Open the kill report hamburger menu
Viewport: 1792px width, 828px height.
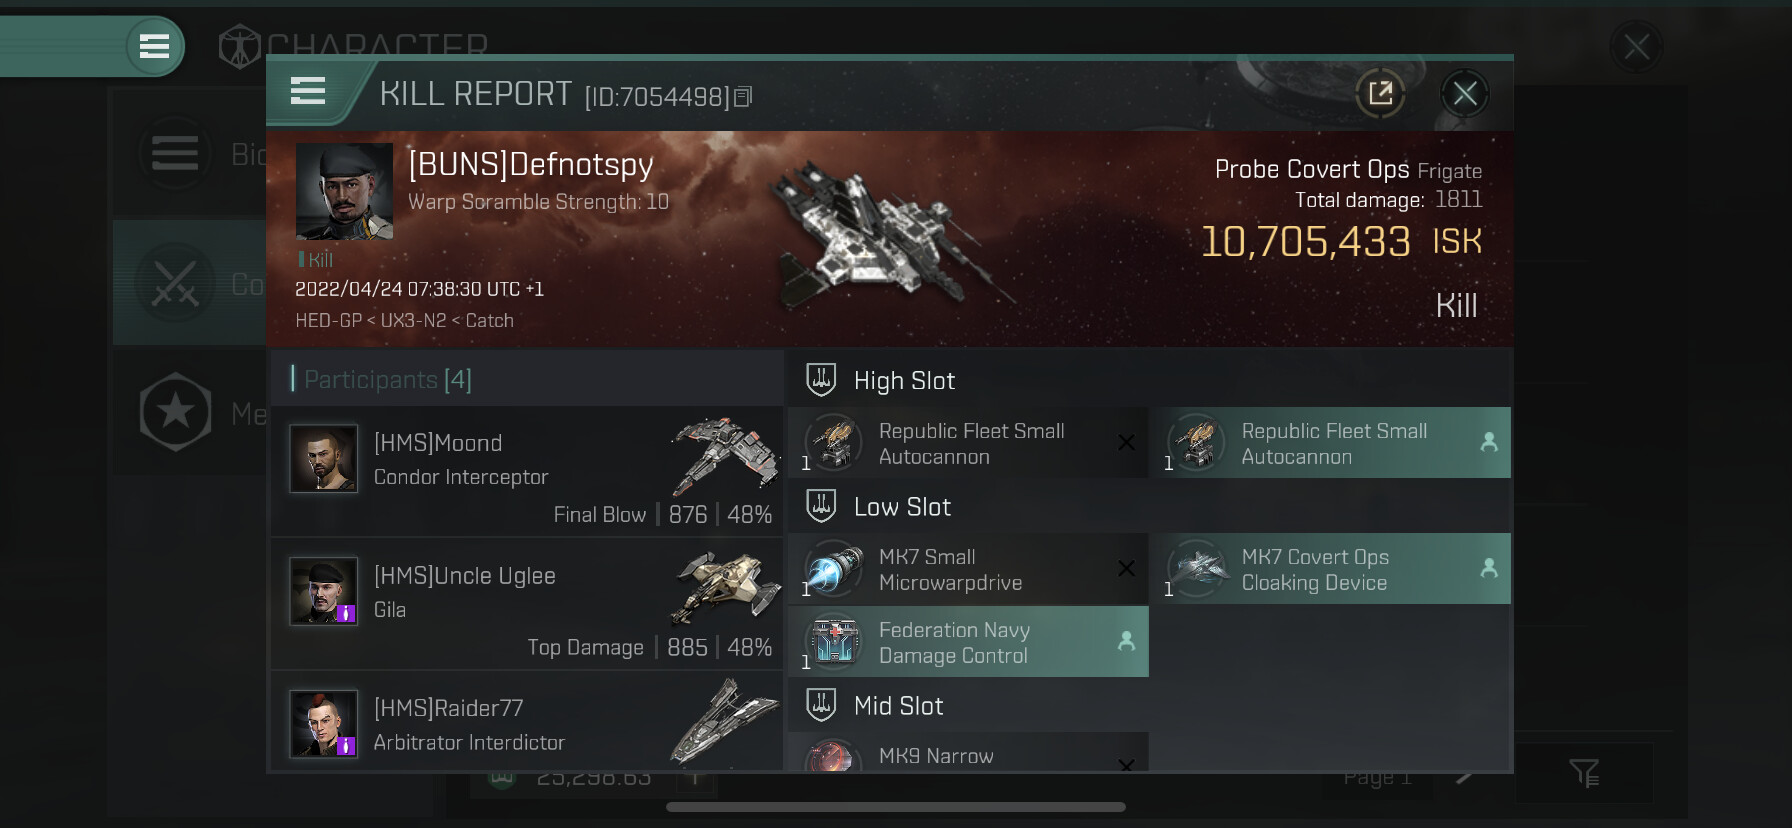(x=308, y=92)
